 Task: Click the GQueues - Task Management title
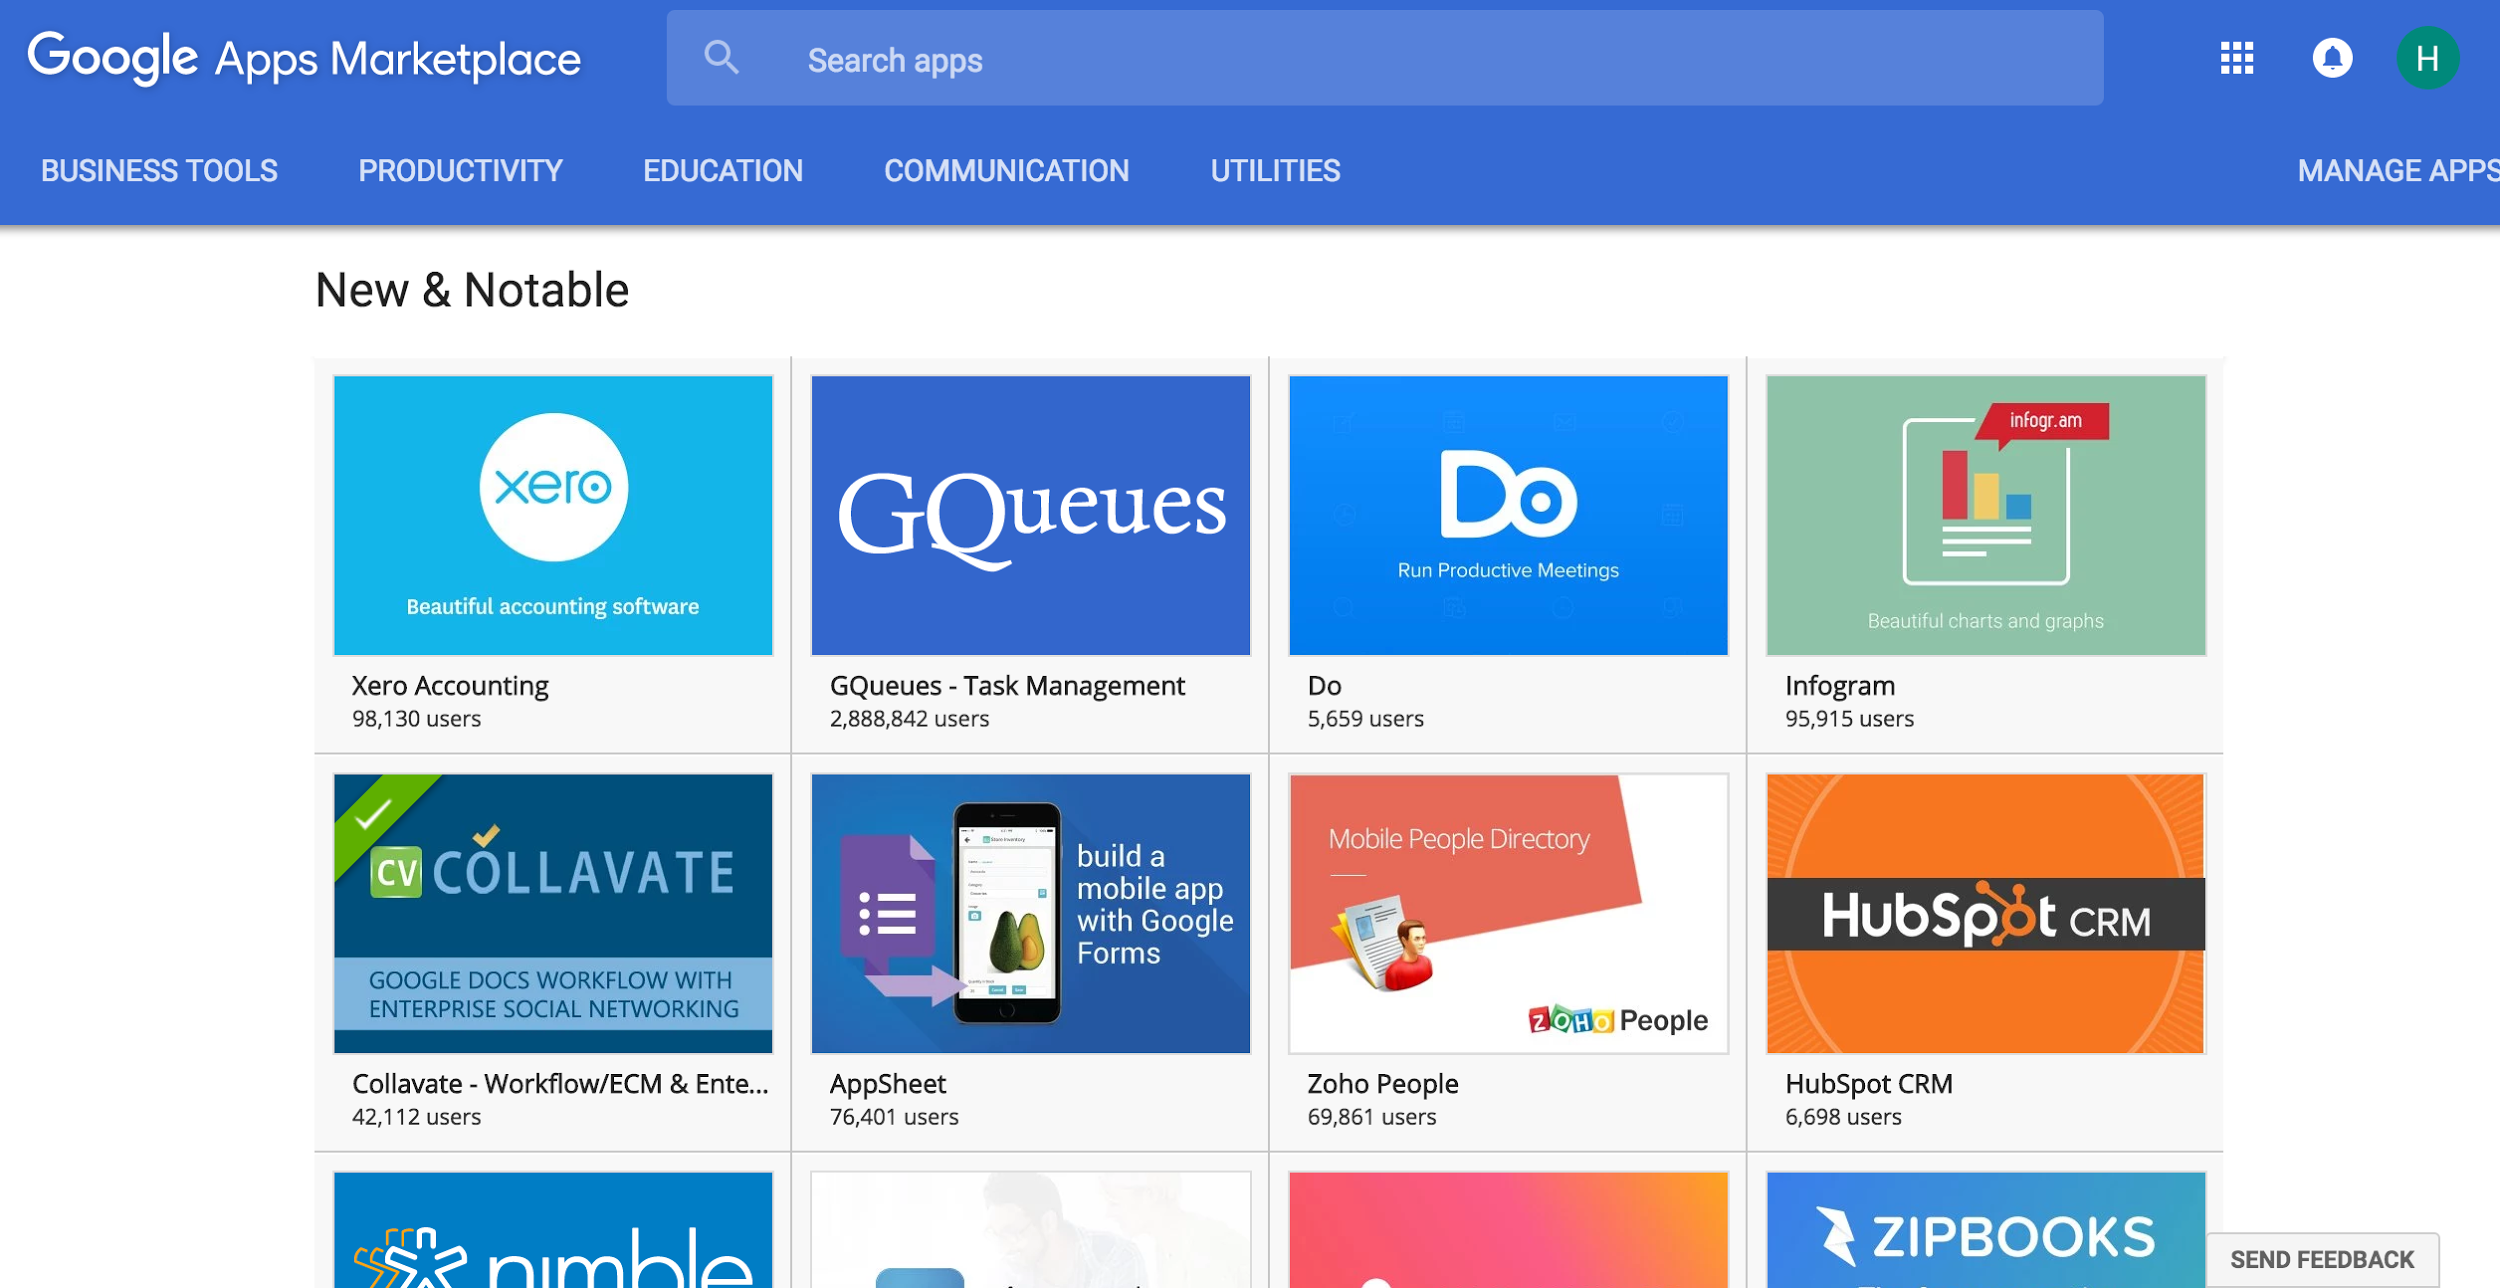[1007, 686]
